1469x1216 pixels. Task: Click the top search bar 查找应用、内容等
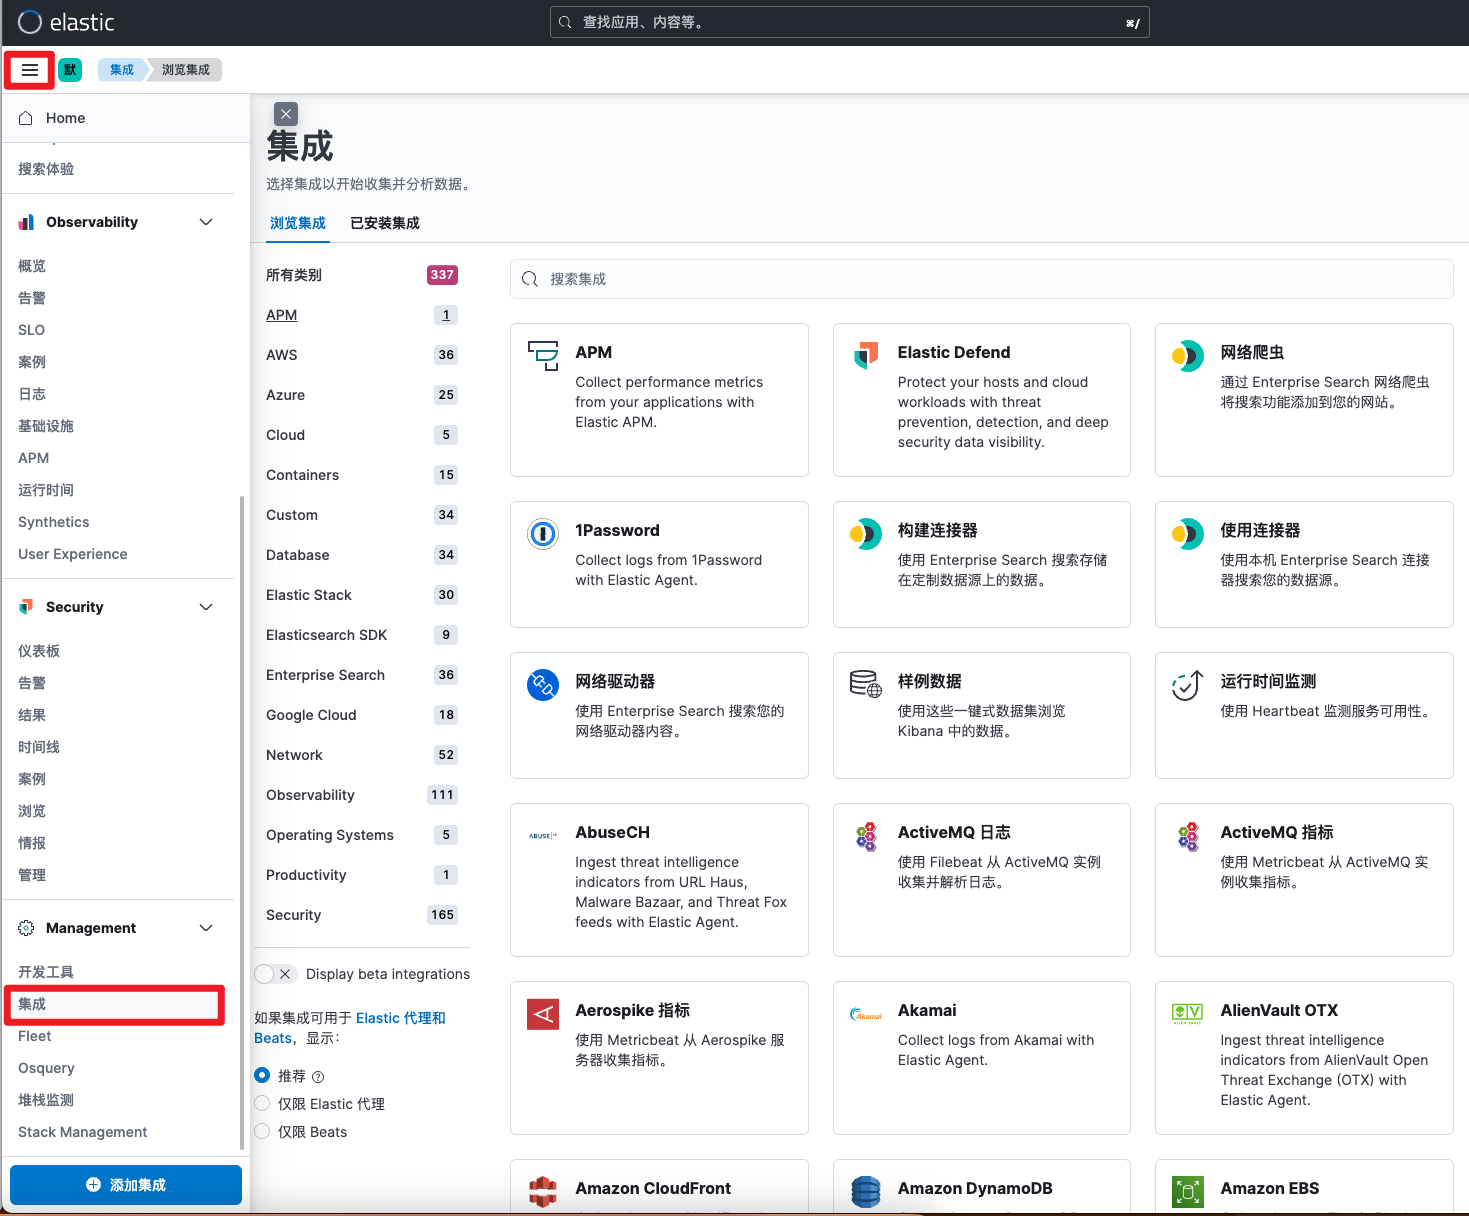850,22
